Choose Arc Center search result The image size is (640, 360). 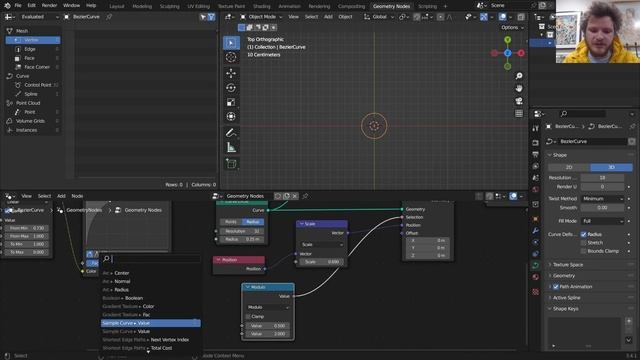point(151,273)
